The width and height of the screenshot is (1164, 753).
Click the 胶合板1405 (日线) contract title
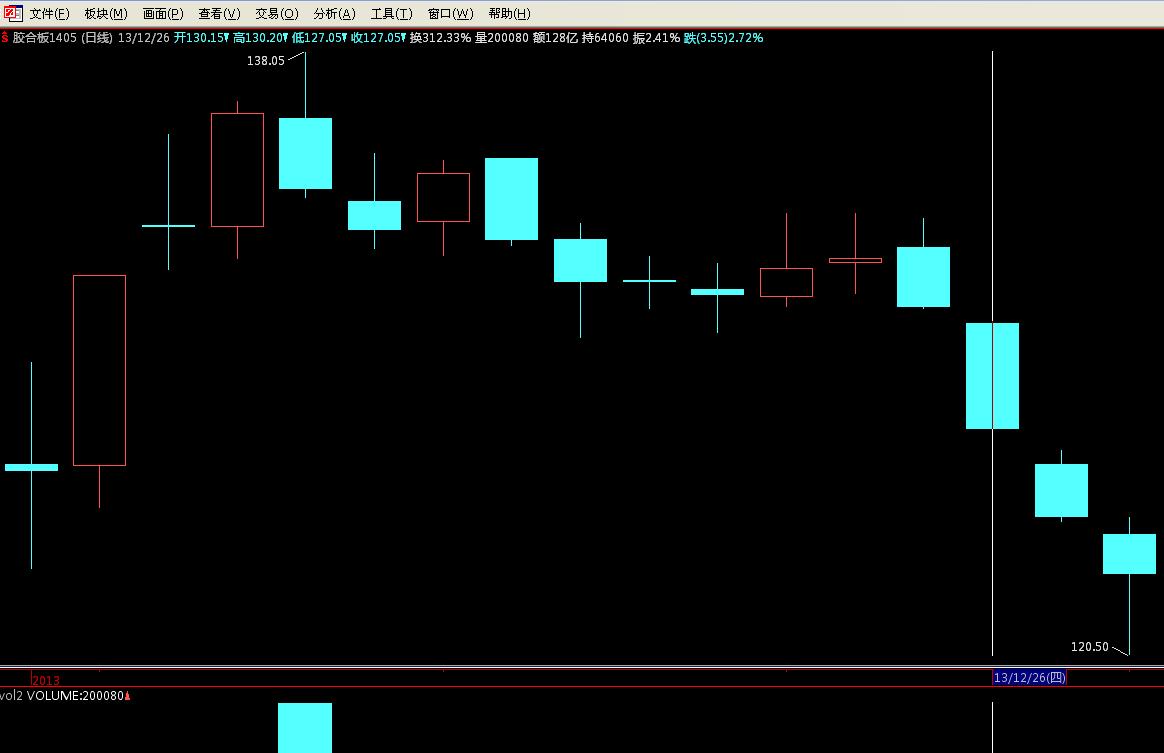pos(62,38)
